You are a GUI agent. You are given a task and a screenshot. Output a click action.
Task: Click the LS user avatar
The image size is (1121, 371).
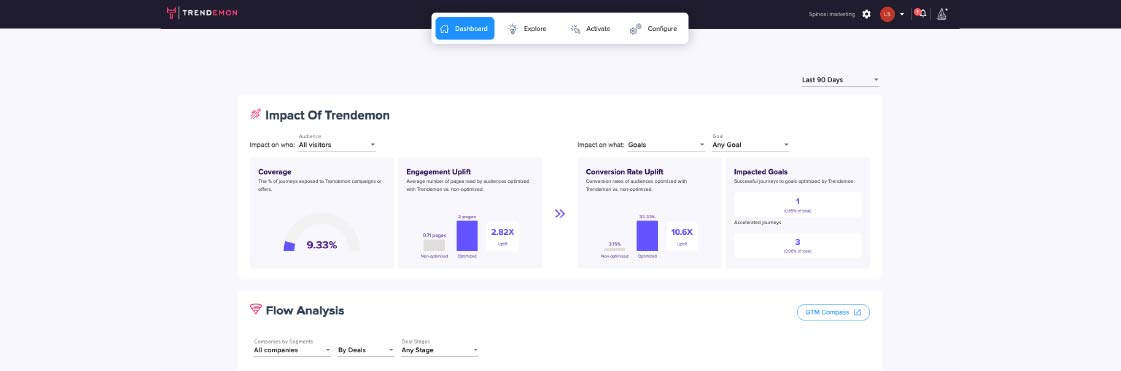point(887,14)
